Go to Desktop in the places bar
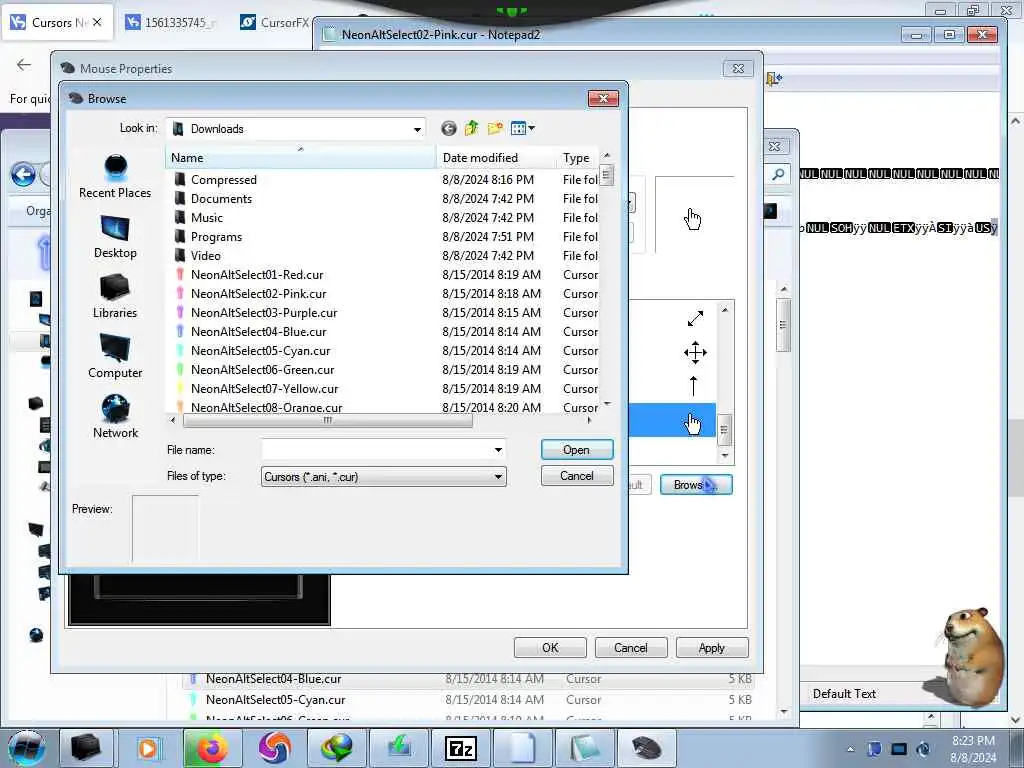The width and height of the screenshot is (1024, 768). 115,237
